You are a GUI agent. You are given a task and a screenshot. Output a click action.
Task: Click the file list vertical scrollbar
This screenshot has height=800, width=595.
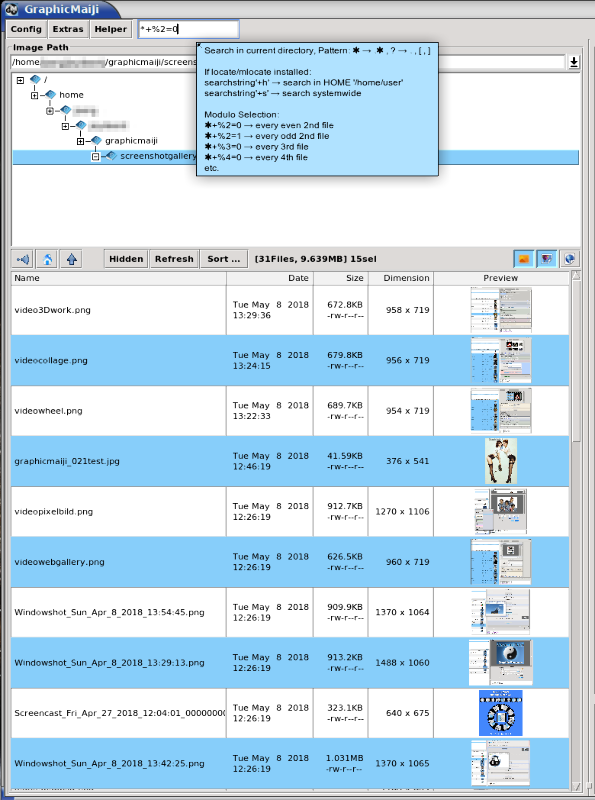(x=576, y=531)
